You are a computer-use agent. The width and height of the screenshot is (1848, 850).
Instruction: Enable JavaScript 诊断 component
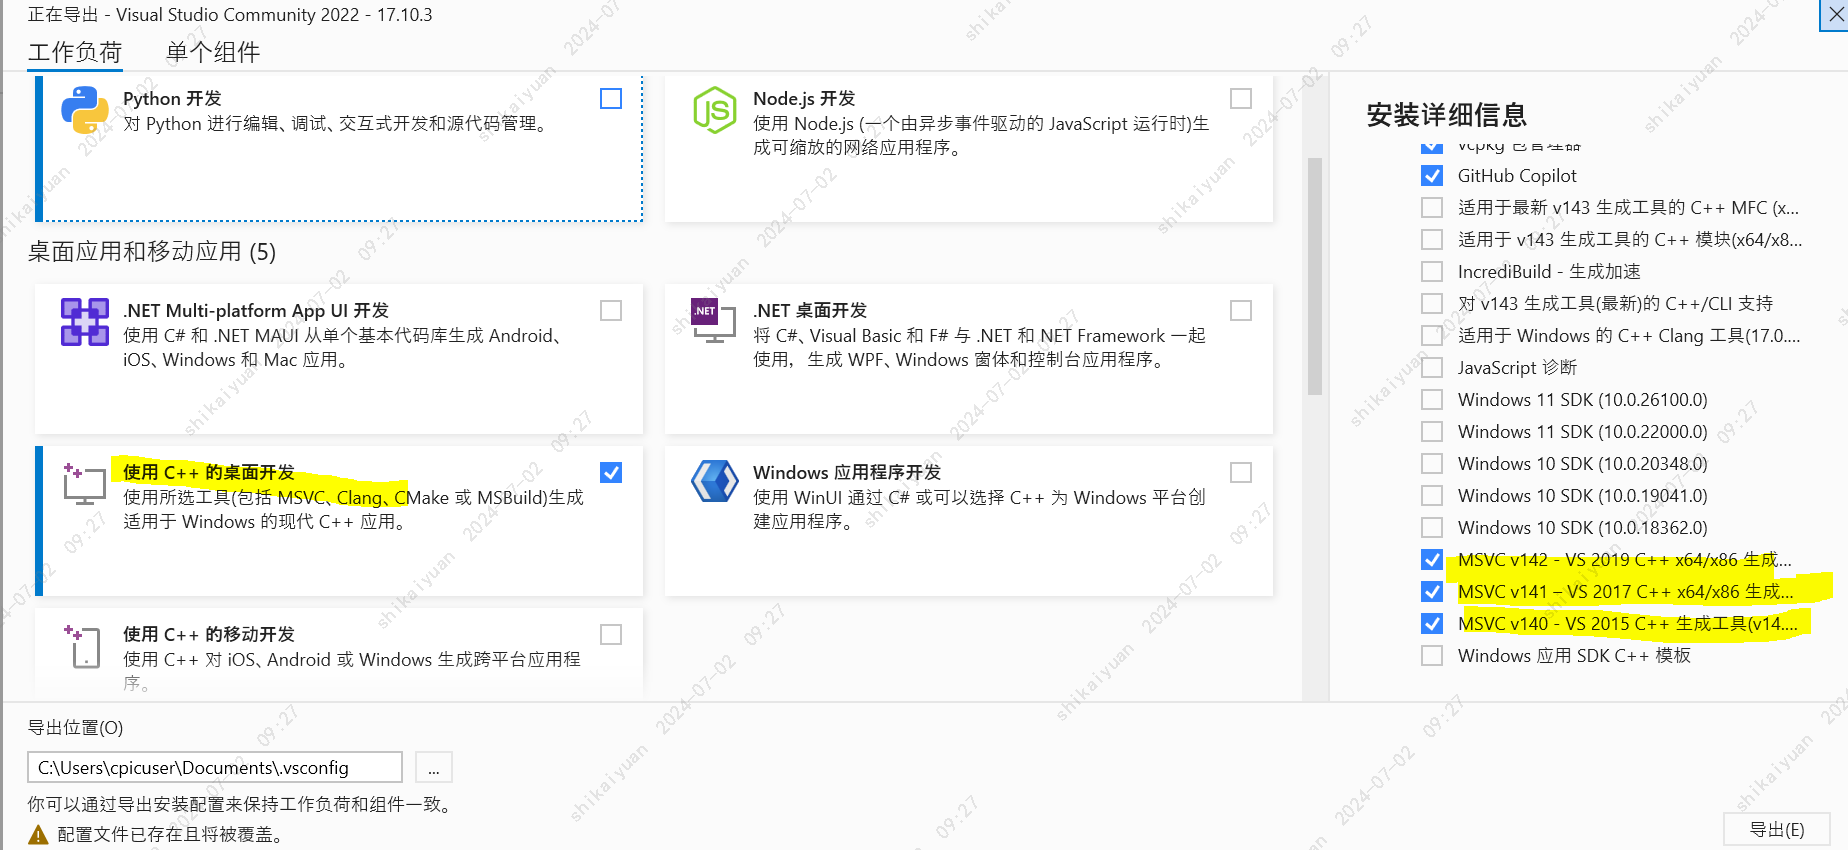tap(1432, 368)
